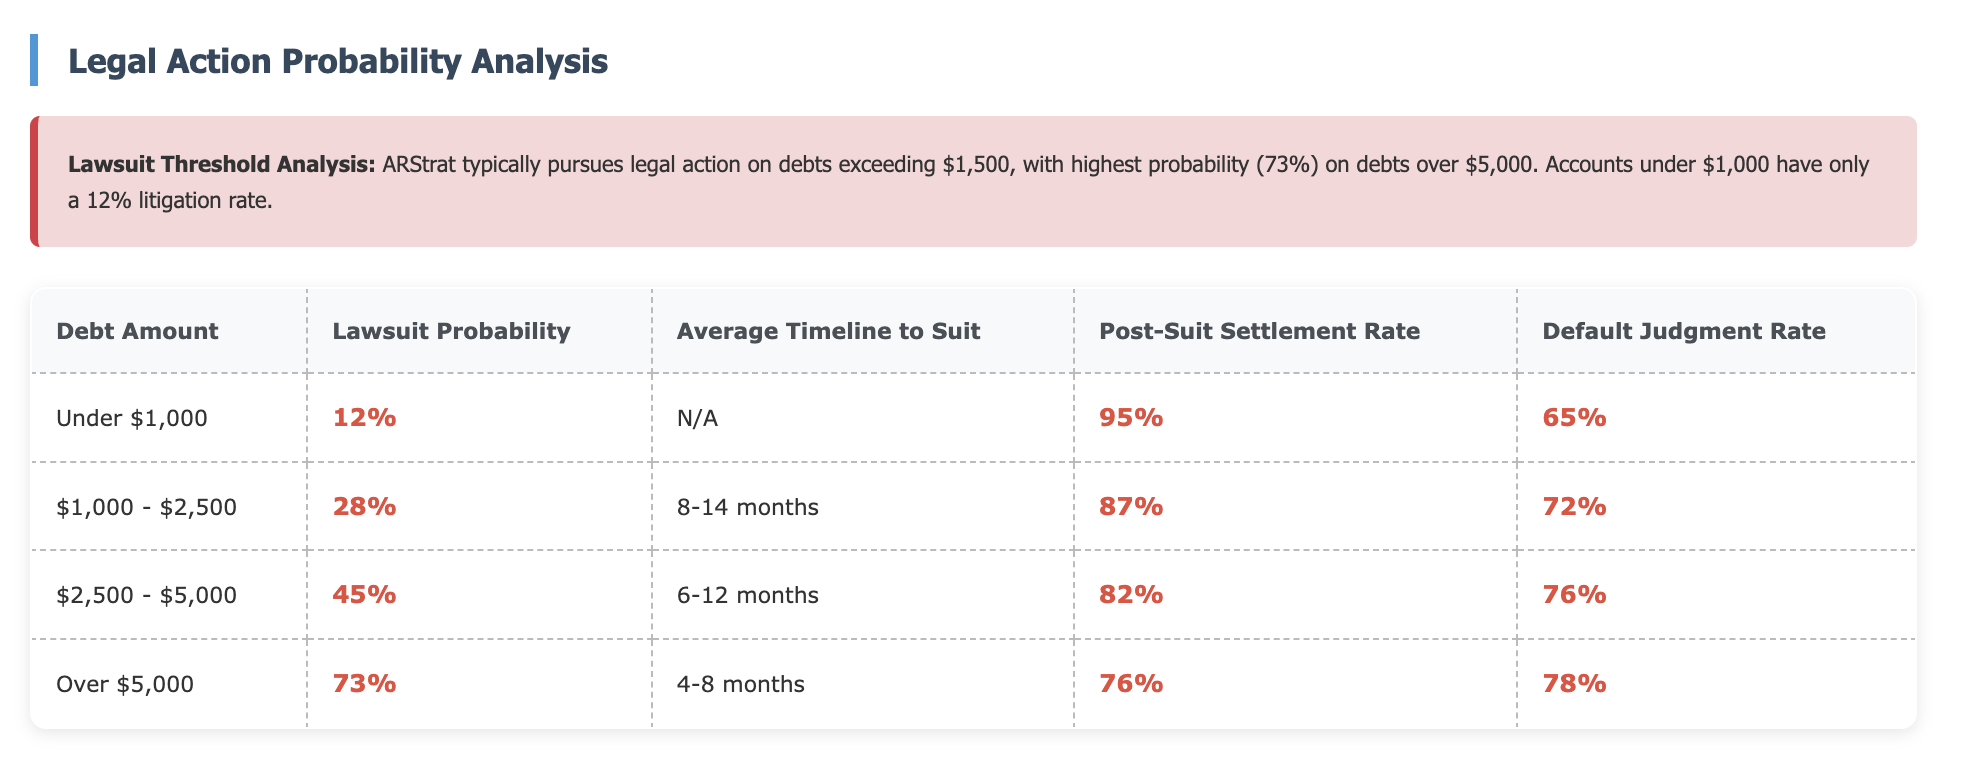Click the 73% lawsuit probability value

point(364,684)
